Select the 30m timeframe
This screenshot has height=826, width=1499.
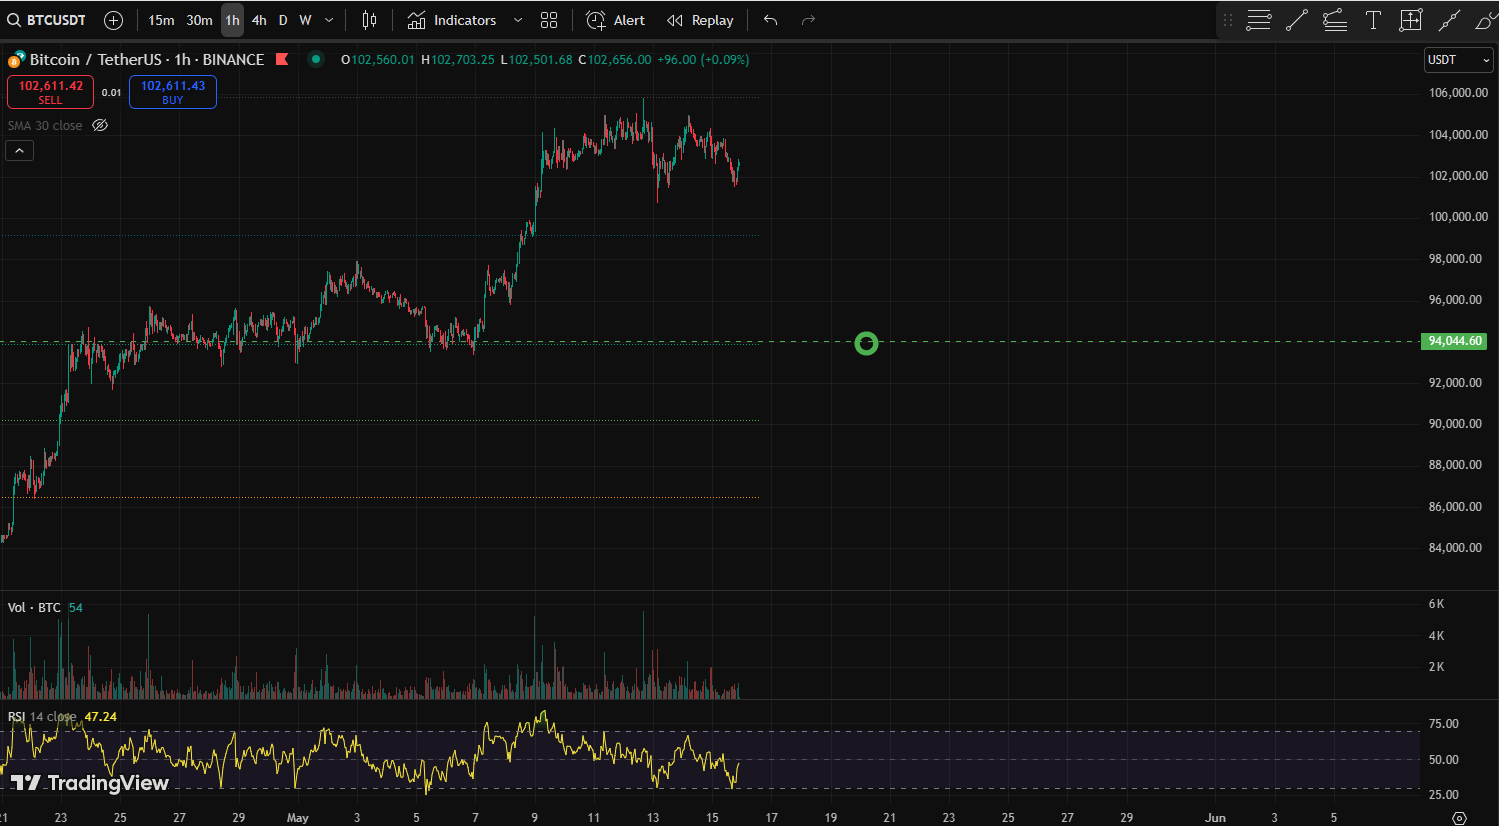click(199, 20)
